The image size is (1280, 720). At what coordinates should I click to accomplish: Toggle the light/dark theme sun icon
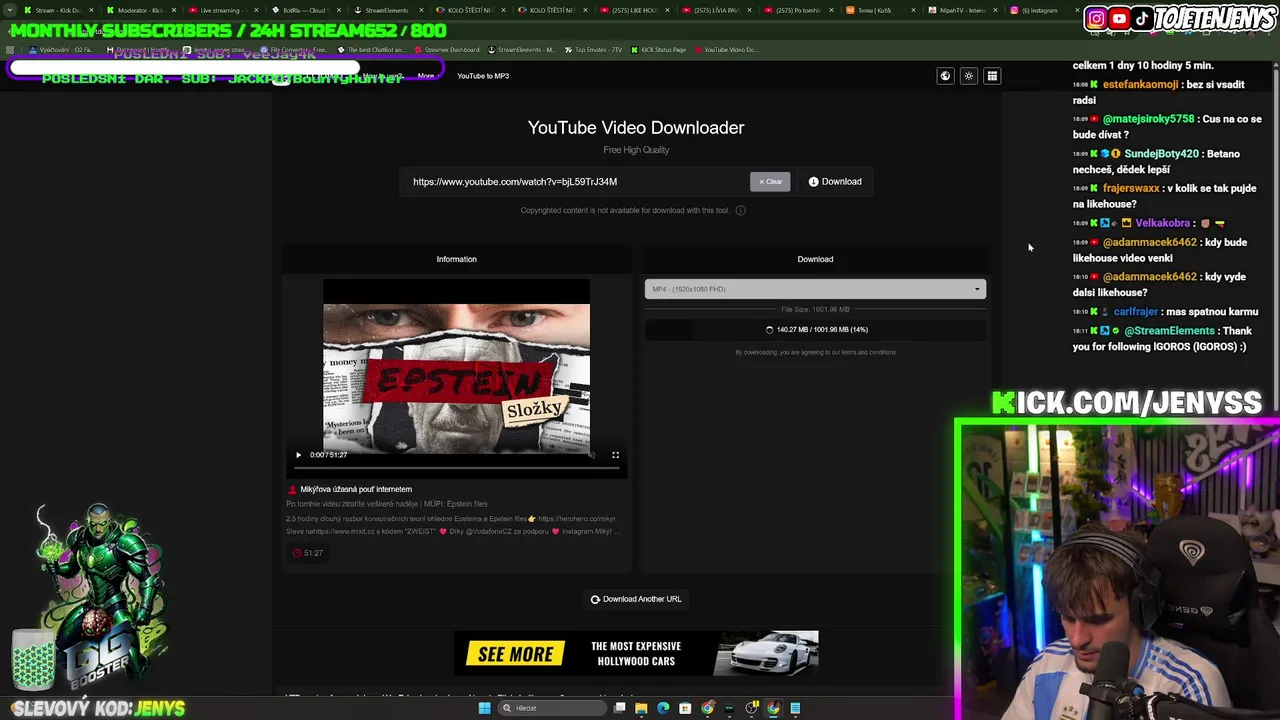click(x=968, y=76)
